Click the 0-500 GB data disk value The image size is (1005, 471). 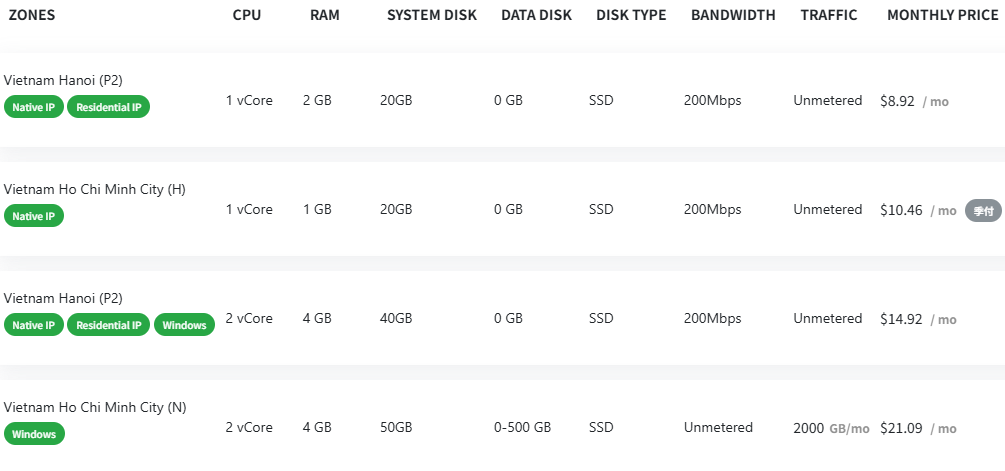pyautogui.click(x=522, y=428)
